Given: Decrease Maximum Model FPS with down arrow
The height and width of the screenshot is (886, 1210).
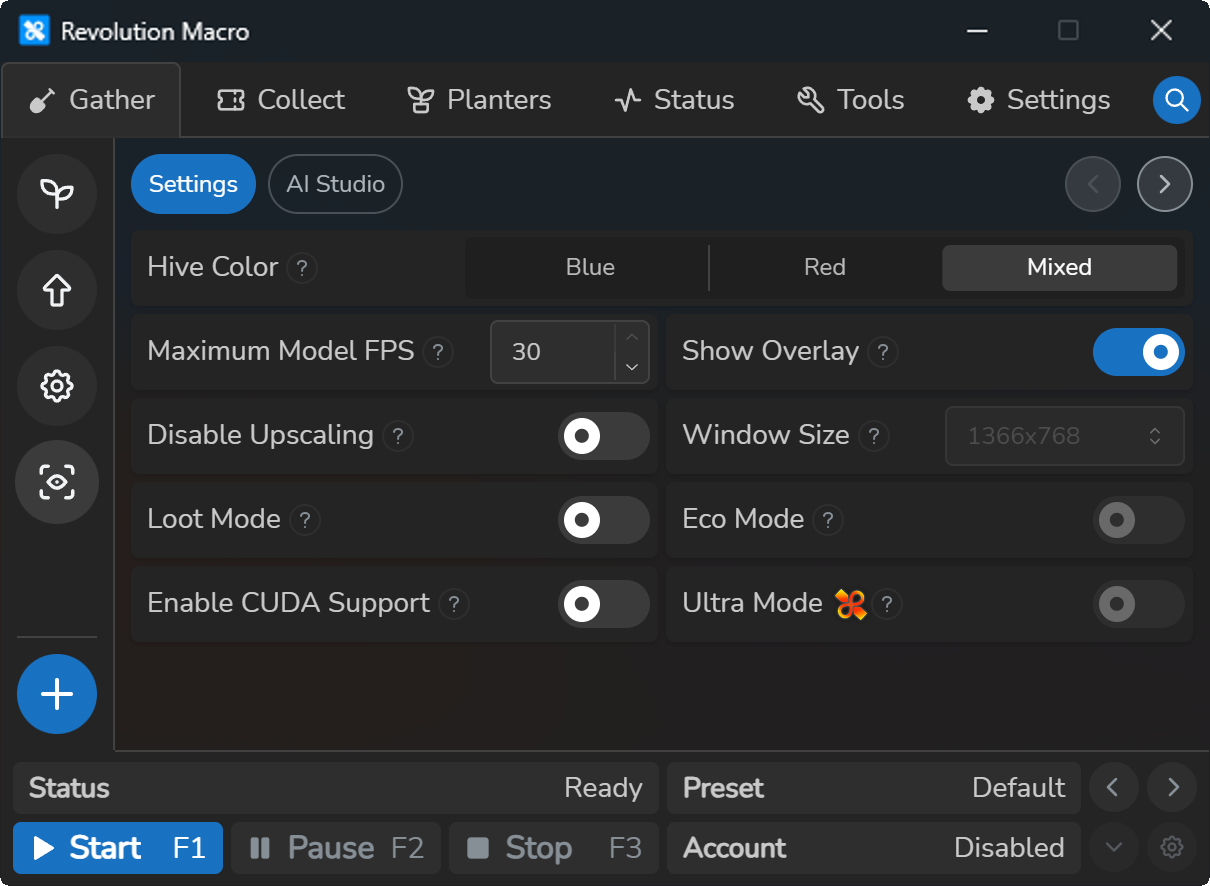Looking at the screenshot, I should [632, 367].
